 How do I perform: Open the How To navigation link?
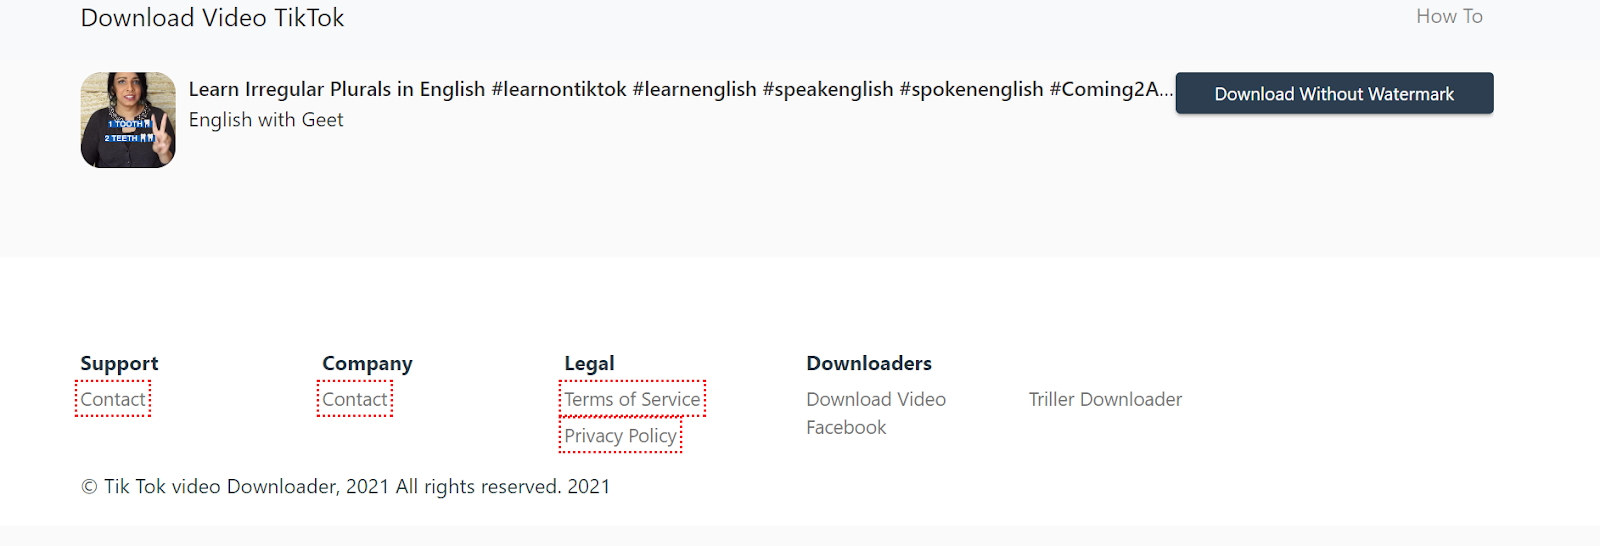click(x=1449, y=16)
